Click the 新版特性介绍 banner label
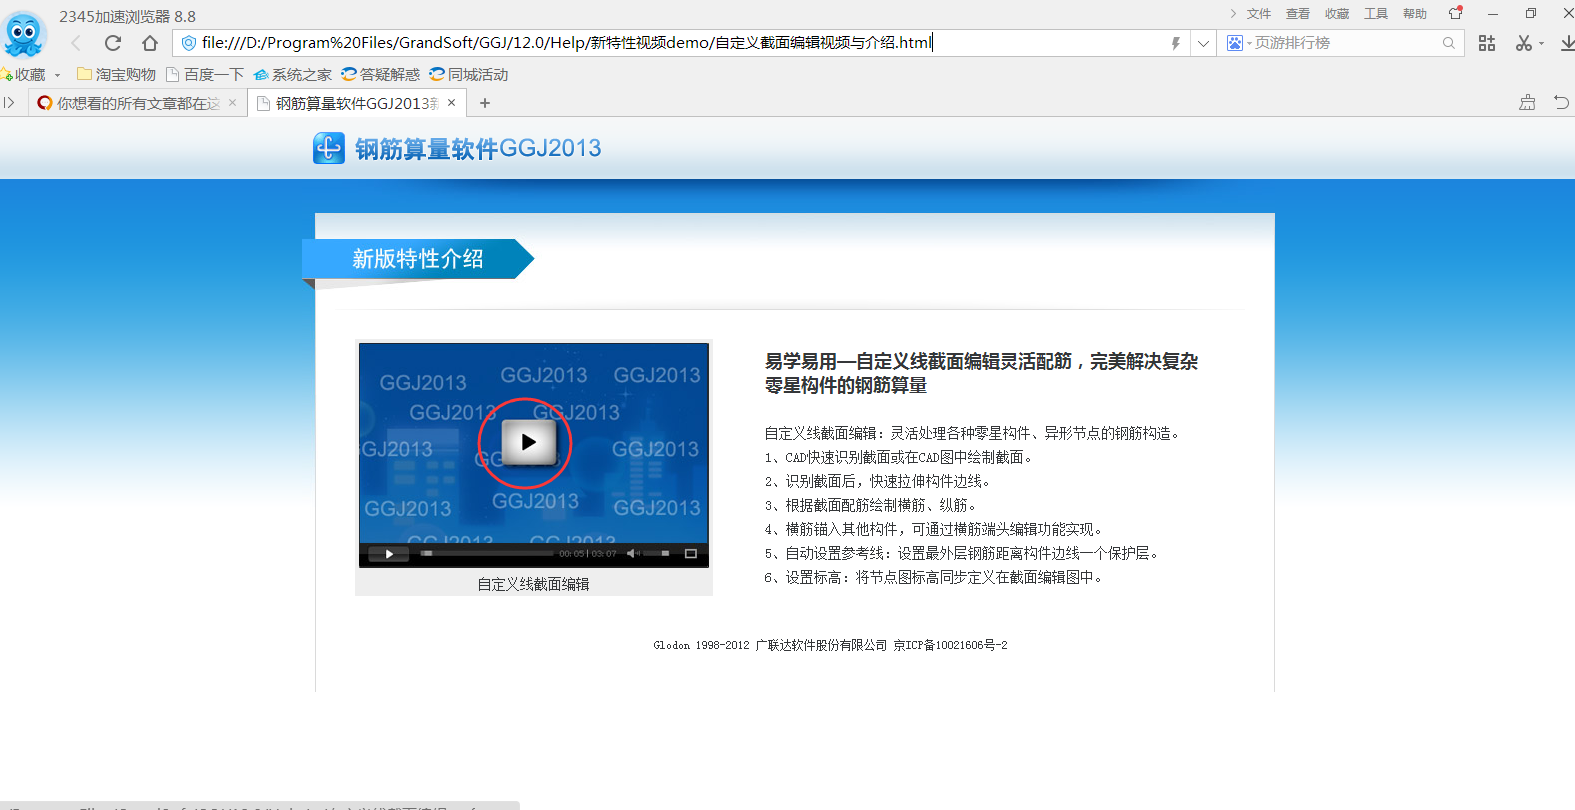Viewport: 1575px width, 810px height. tap(418, 259)
